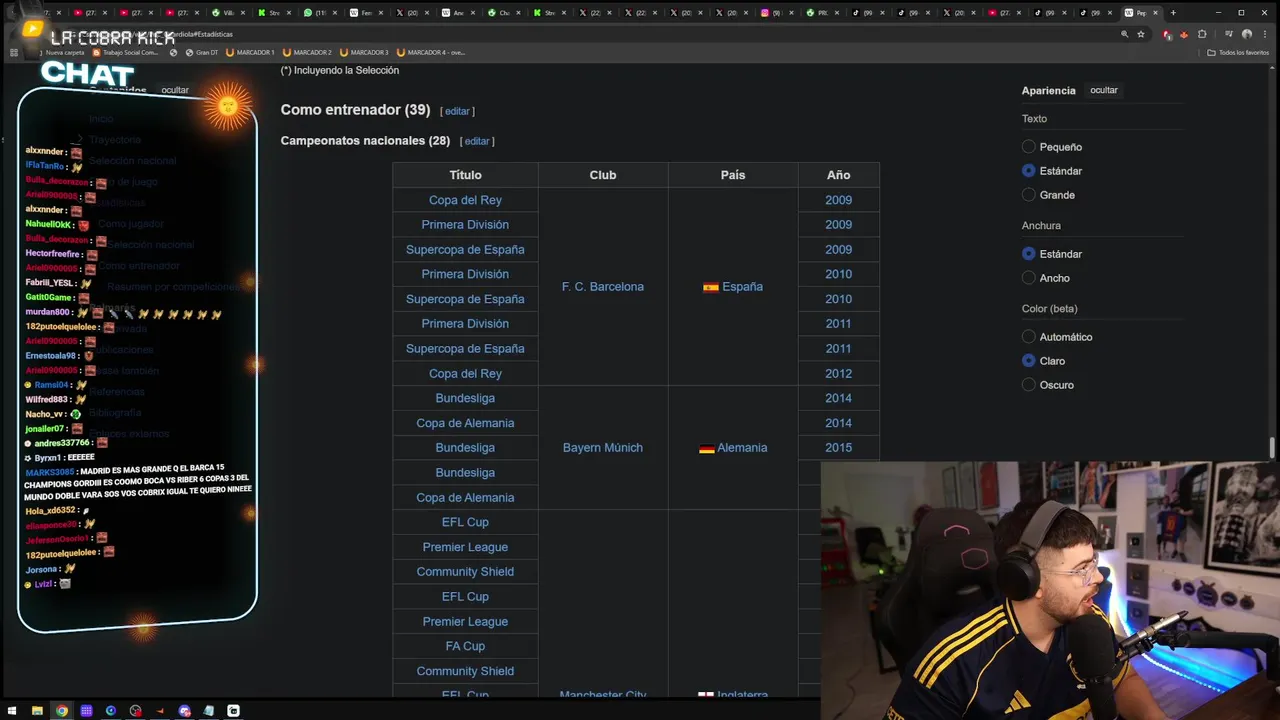Click the Título column header
The width and height of the screenshot is (1280, 720).
click(465, 175)
